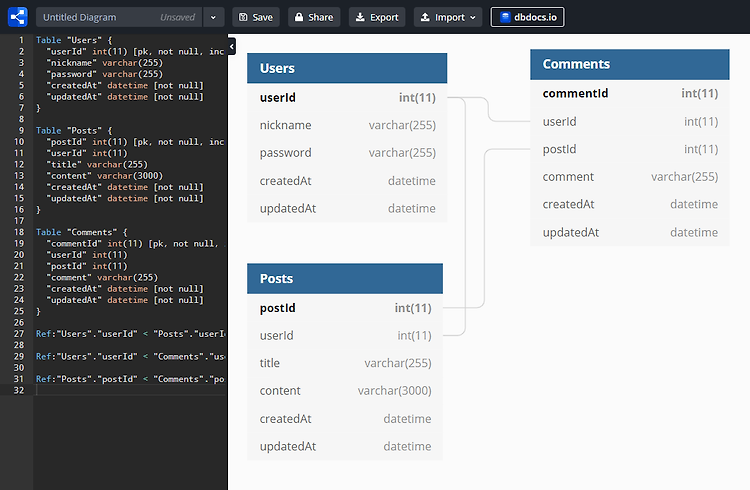Click password row in Users table

[347, 153]
